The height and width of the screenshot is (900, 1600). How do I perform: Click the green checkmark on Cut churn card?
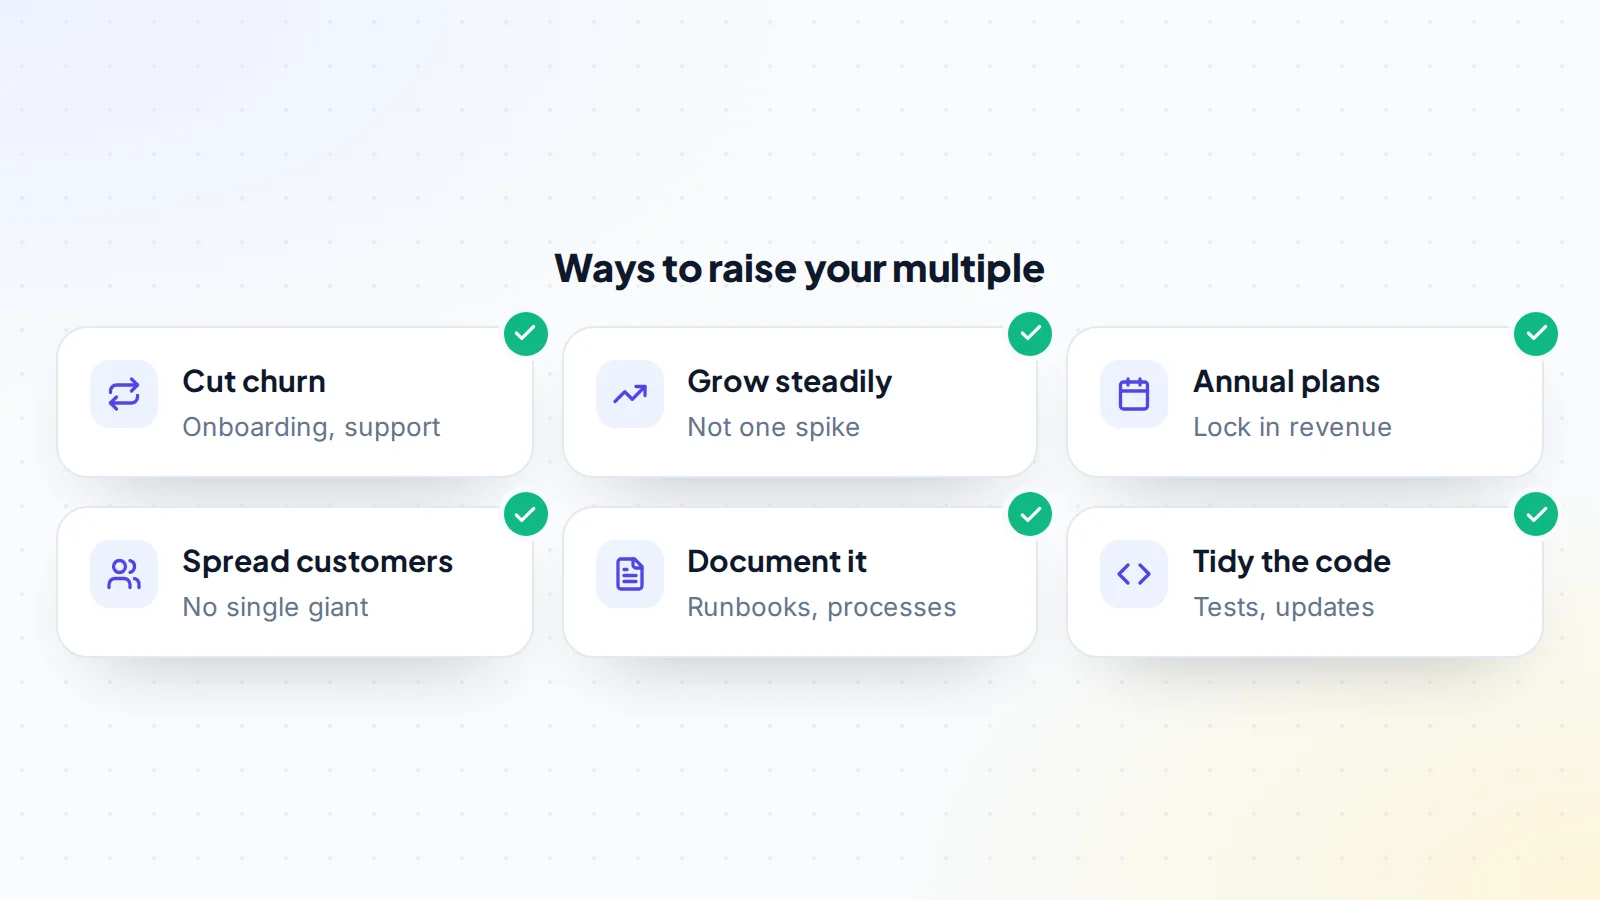point(526,334)
